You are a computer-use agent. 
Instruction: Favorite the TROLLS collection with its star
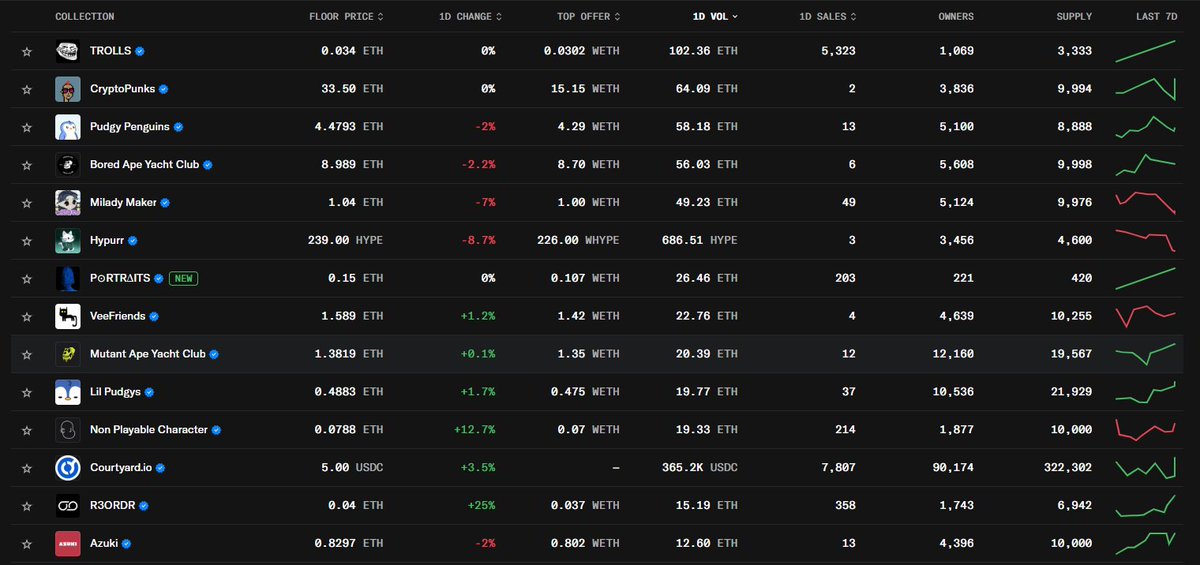pyautogui.click(x=27, y=51)
